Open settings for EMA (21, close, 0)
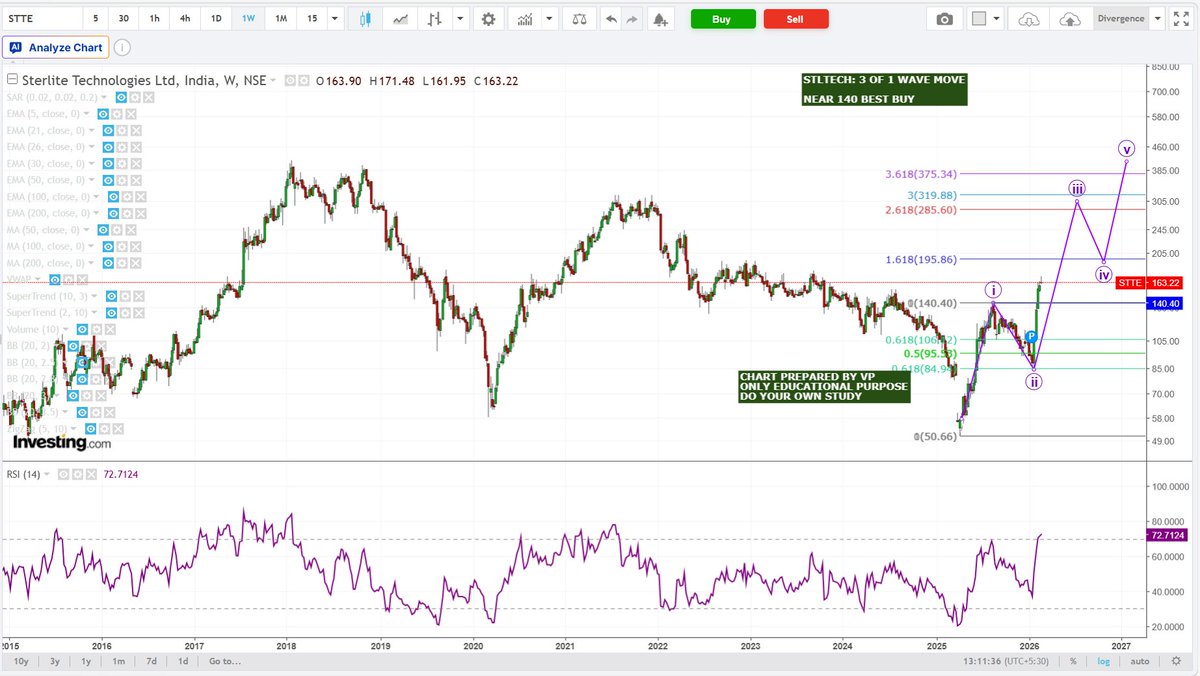1200x676 pixels. tap(123, 130)
